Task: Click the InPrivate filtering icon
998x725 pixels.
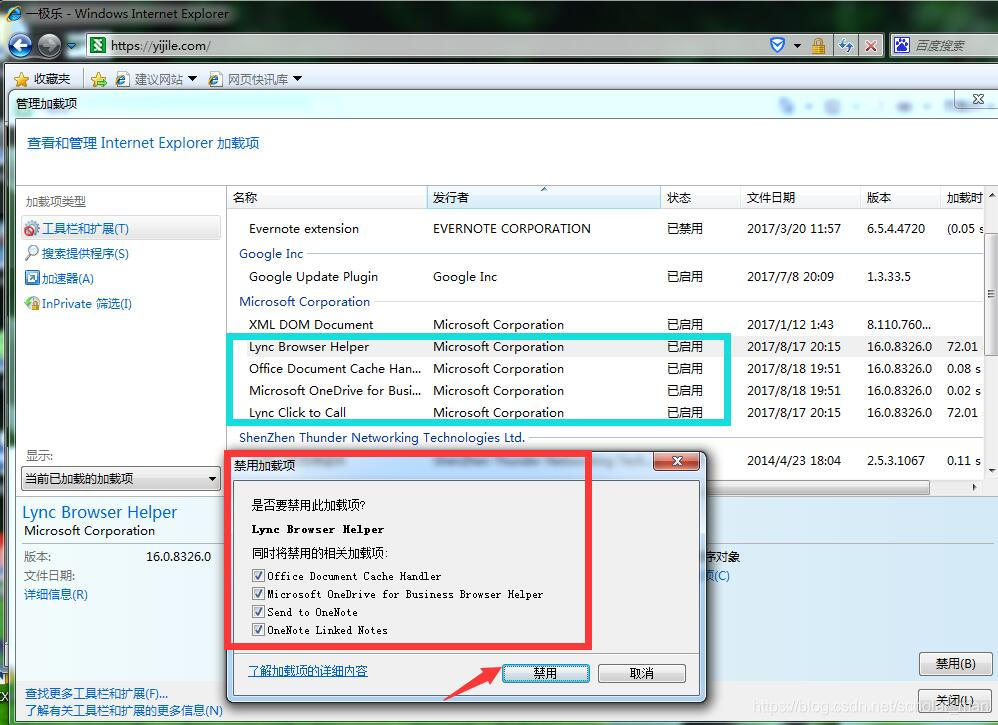Action: pos(32,303)
